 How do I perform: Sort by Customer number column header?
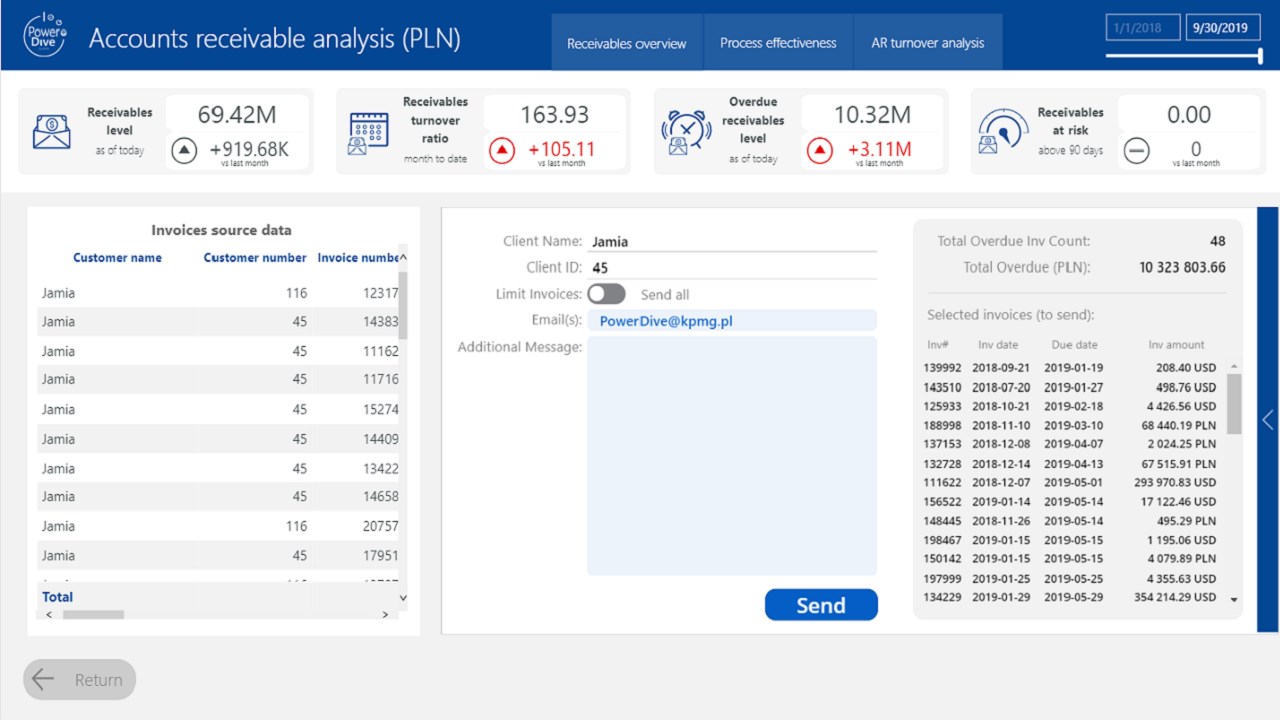[255, 258]
